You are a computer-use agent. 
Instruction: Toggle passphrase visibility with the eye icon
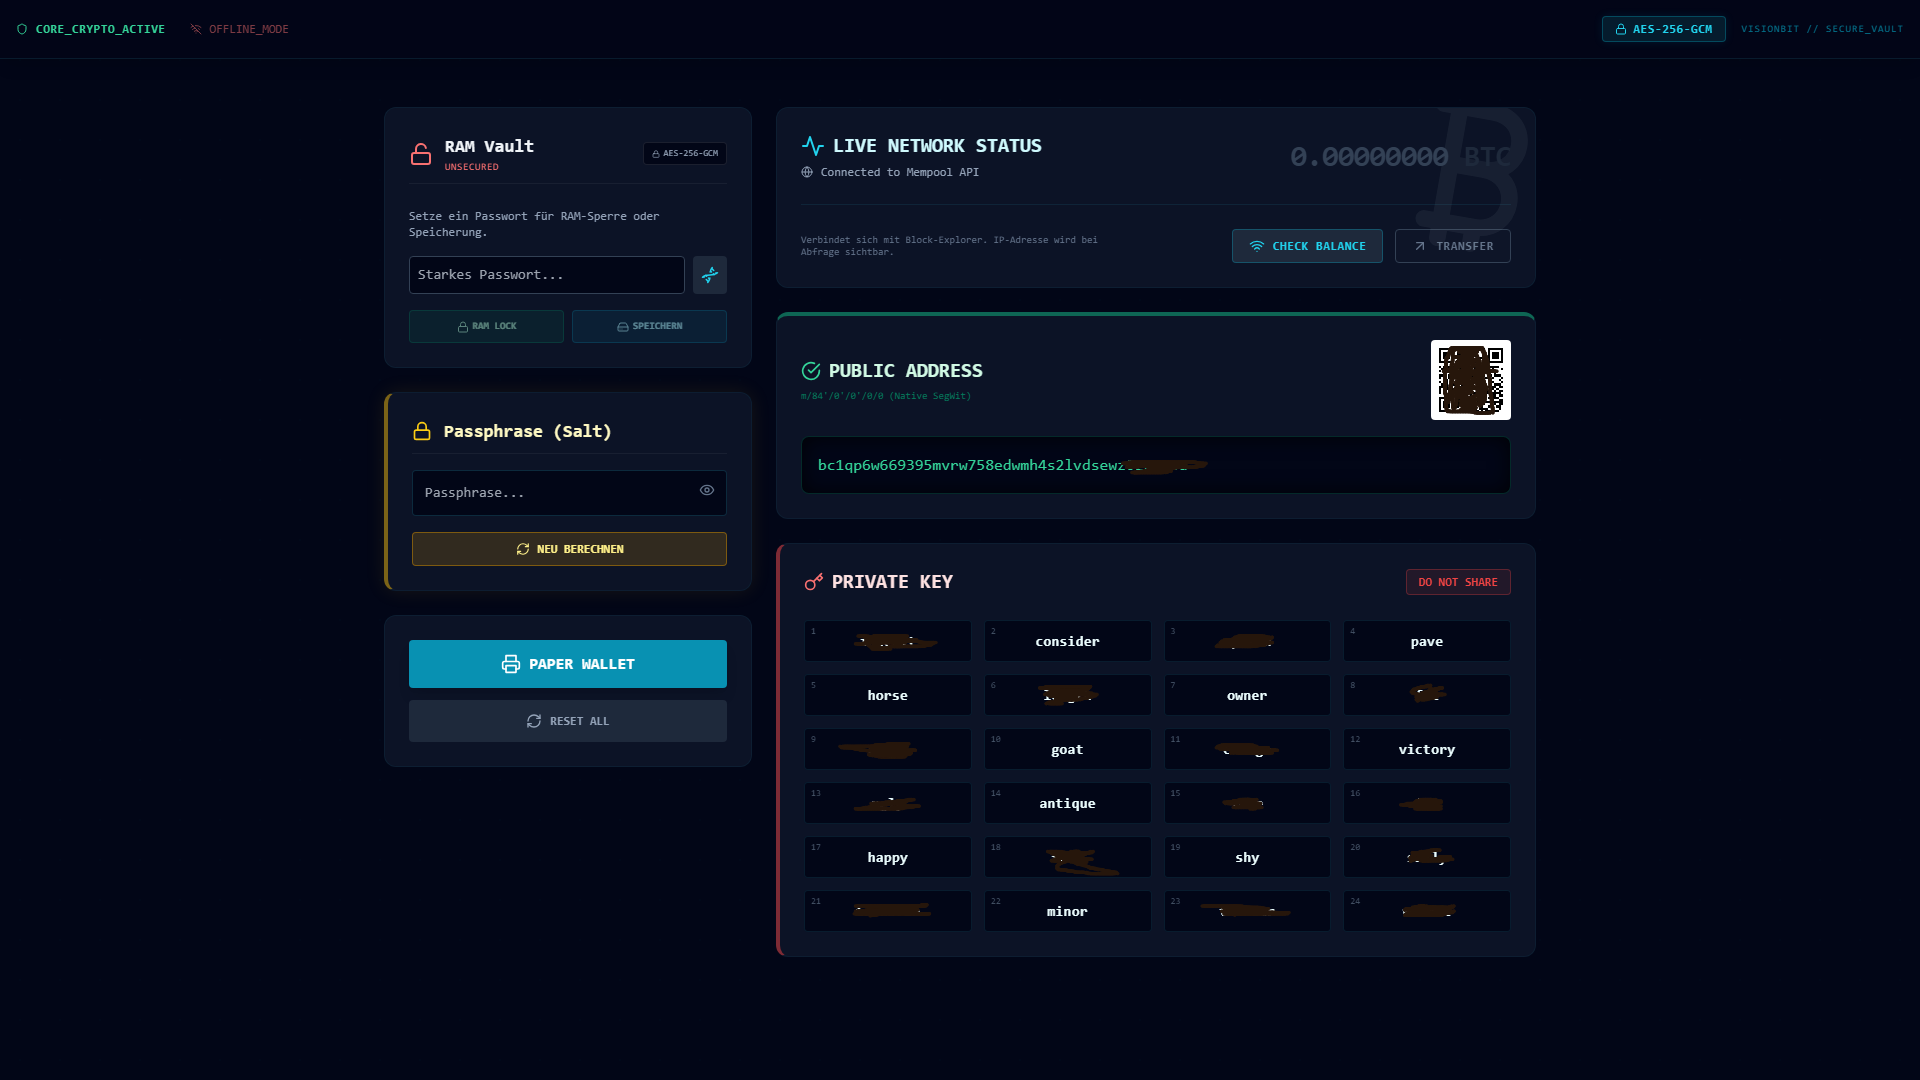[707, 491]
